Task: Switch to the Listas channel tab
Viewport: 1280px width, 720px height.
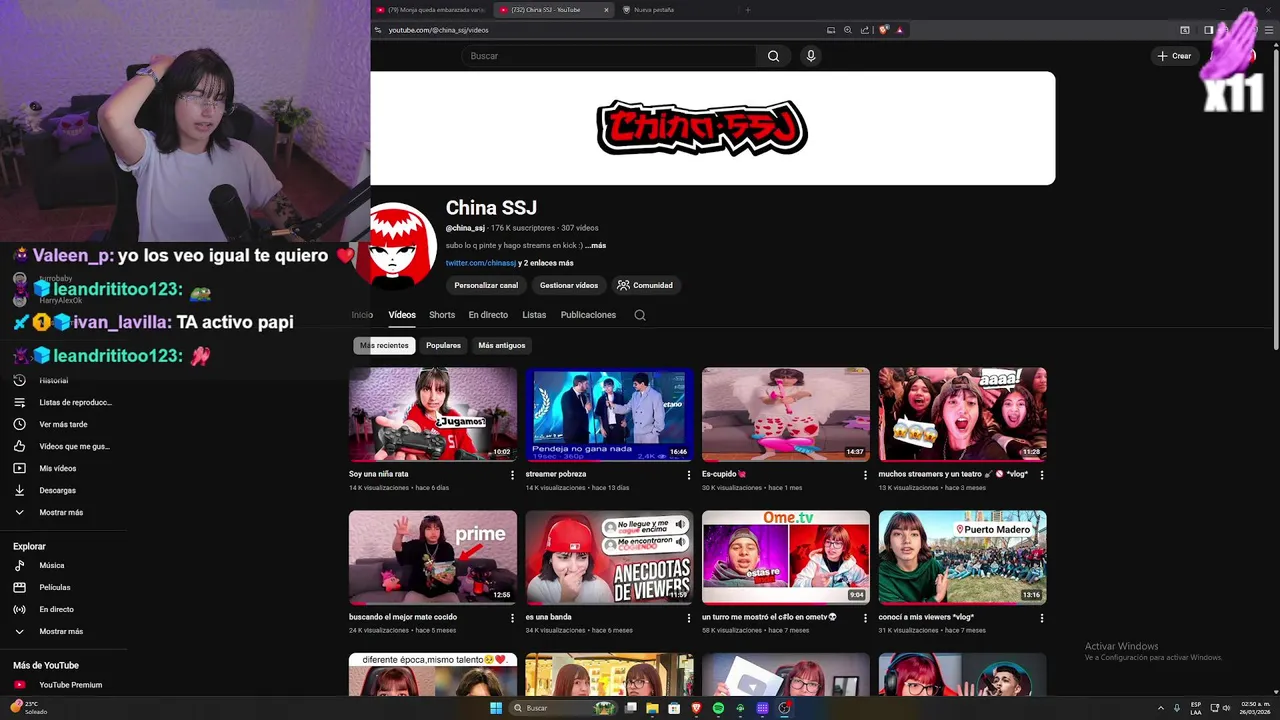Action: click(x=534, y=315)
